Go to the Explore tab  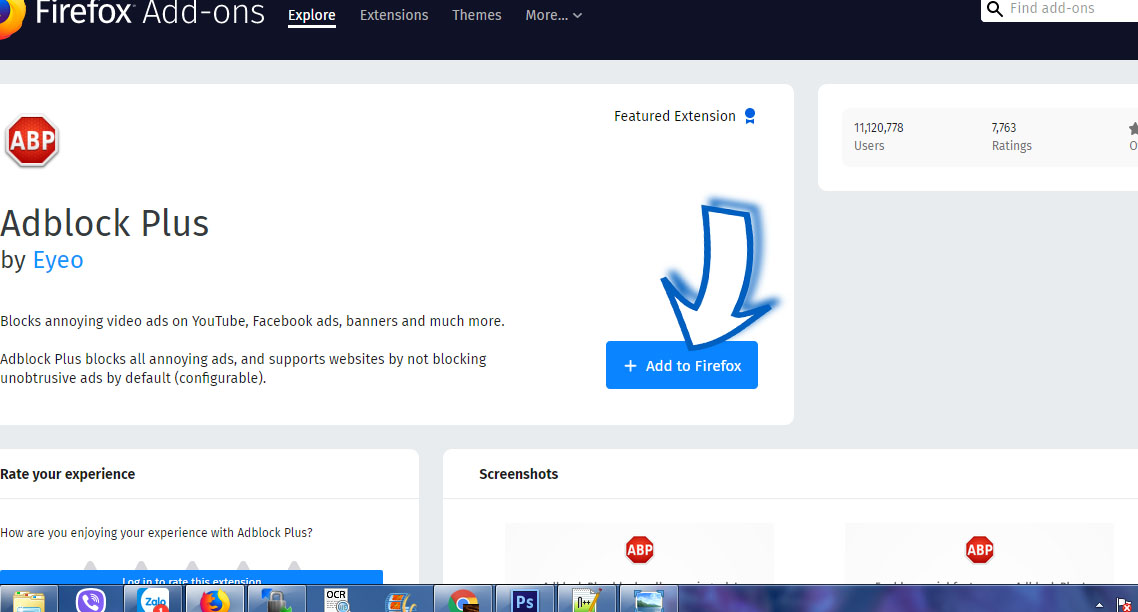[x=311, y=15]
